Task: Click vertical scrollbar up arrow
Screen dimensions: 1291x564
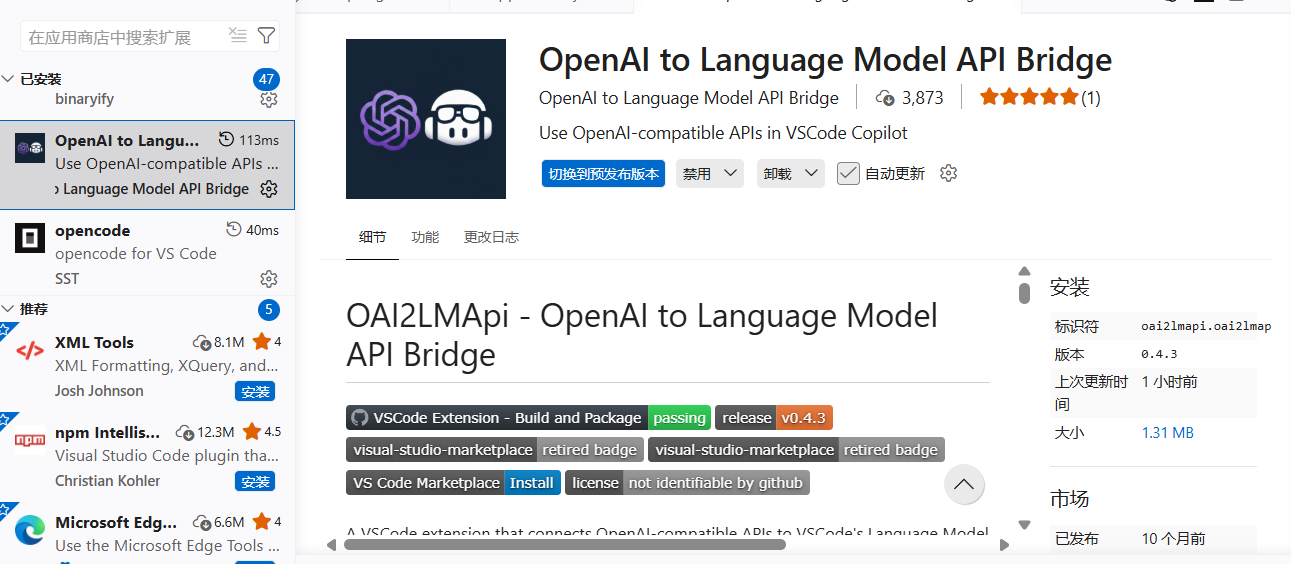Action: point(1024,271)
